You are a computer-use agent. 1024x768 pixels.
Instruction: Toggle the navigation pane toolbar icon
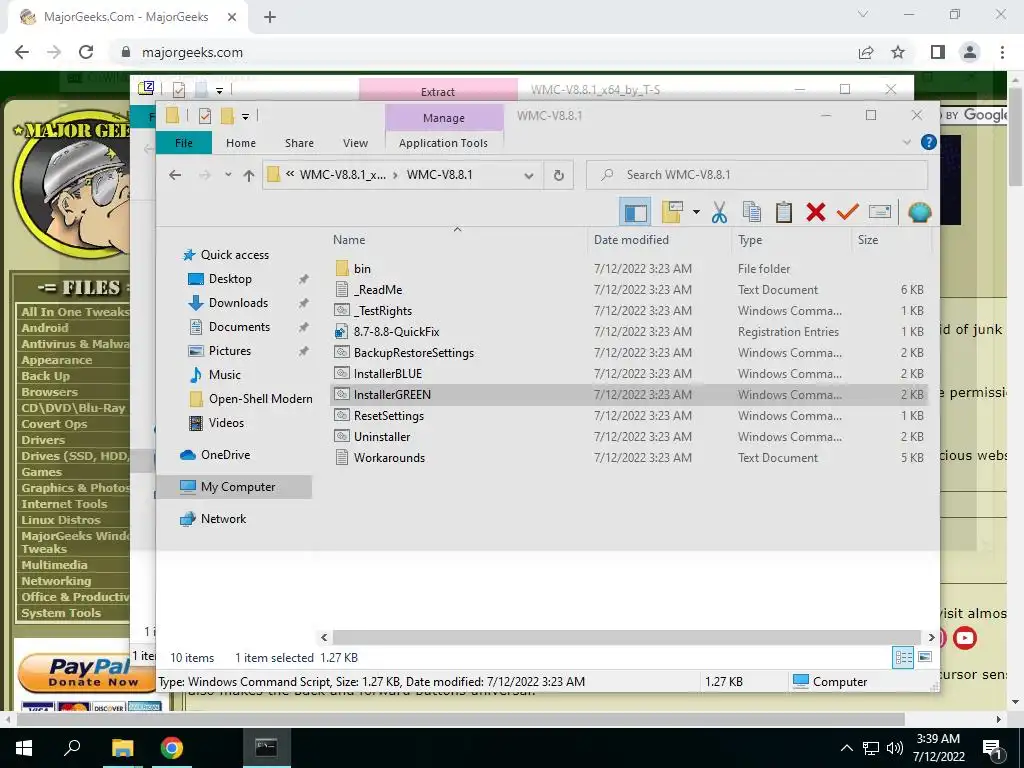point(635,212)
